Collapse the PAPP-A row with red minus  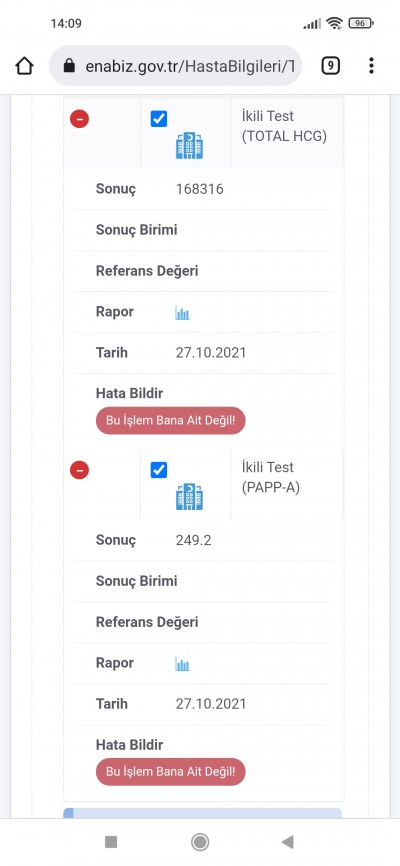coord(80,470)
